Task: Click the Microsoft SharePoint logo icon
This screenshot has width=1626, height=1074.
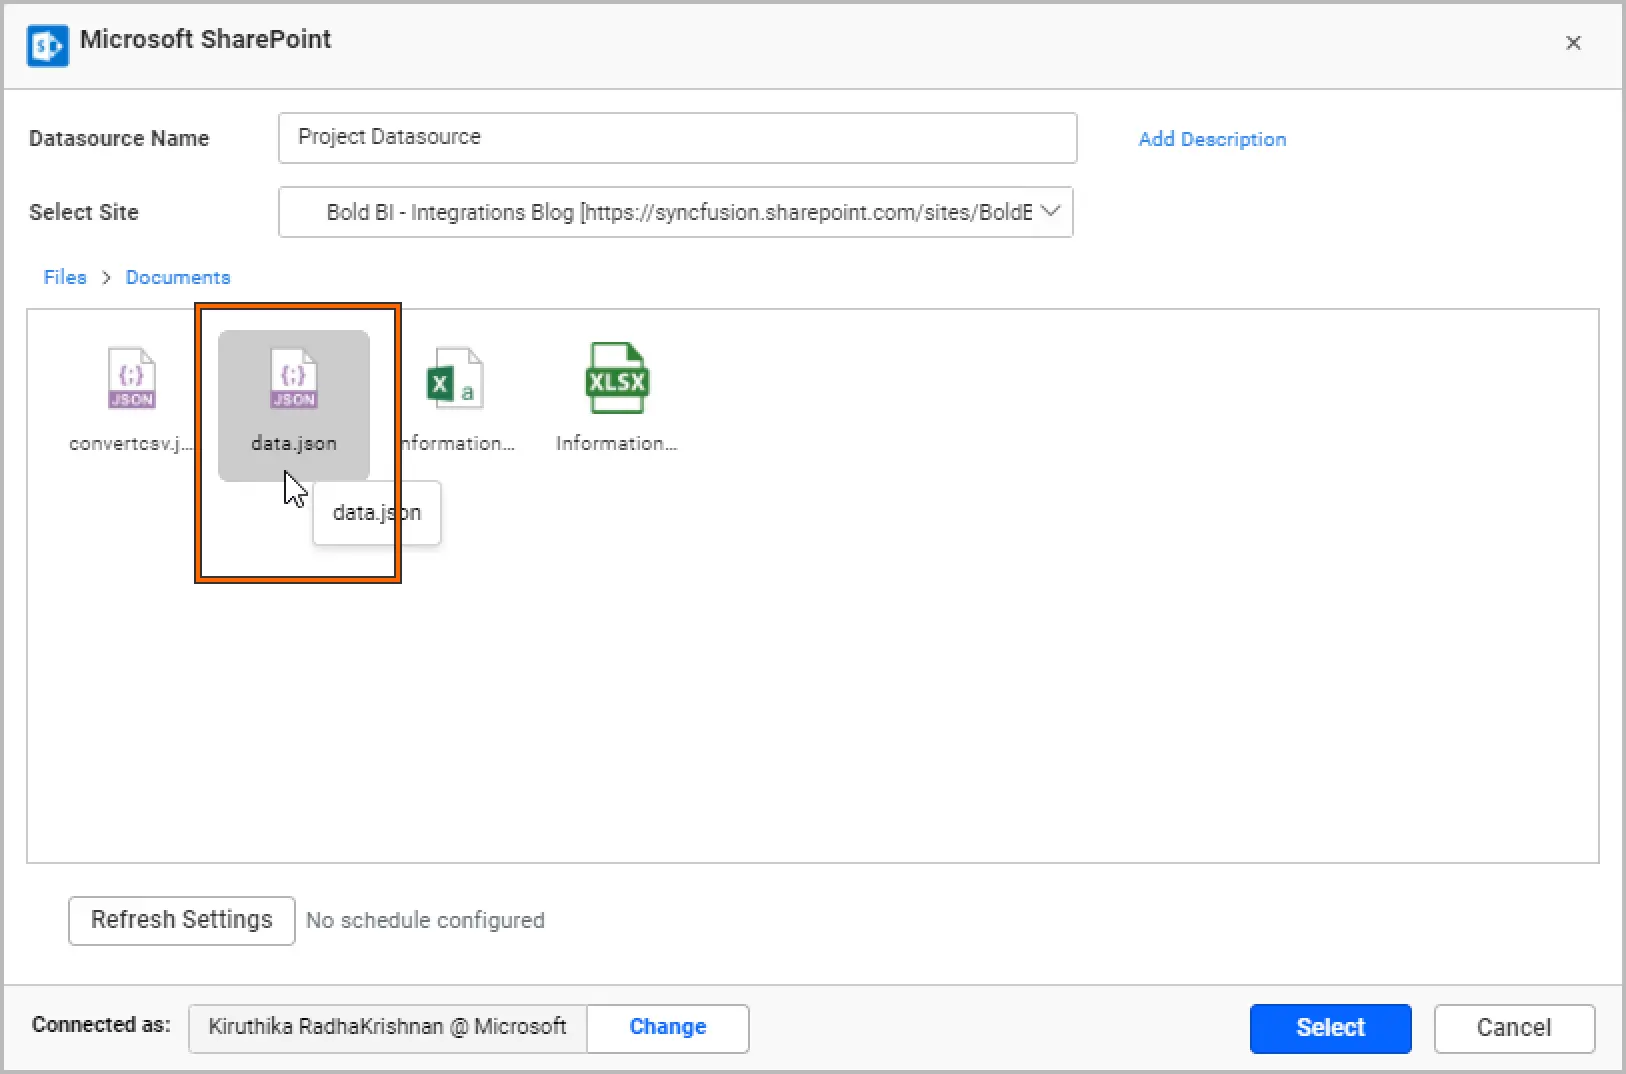Action: (x=48, y=45)
